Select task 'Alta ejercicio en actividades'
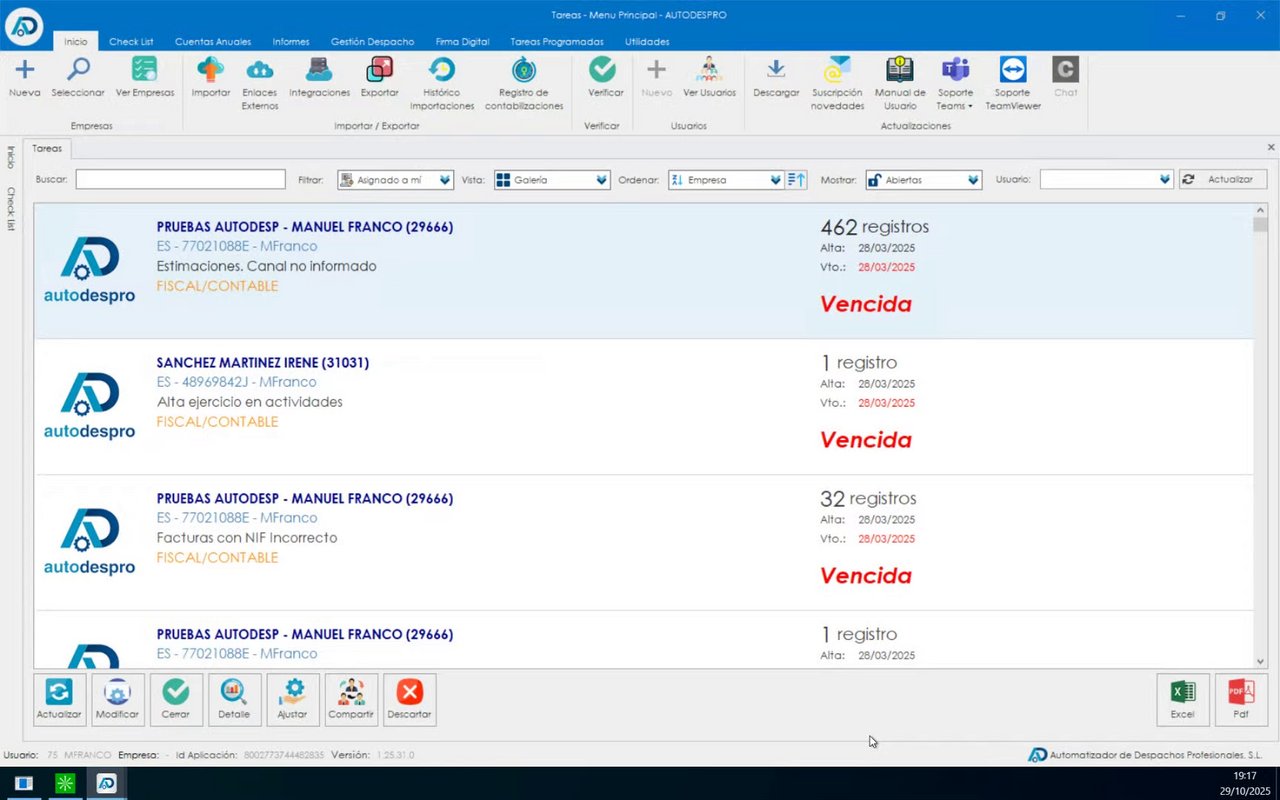 click(x=644, y=407)
